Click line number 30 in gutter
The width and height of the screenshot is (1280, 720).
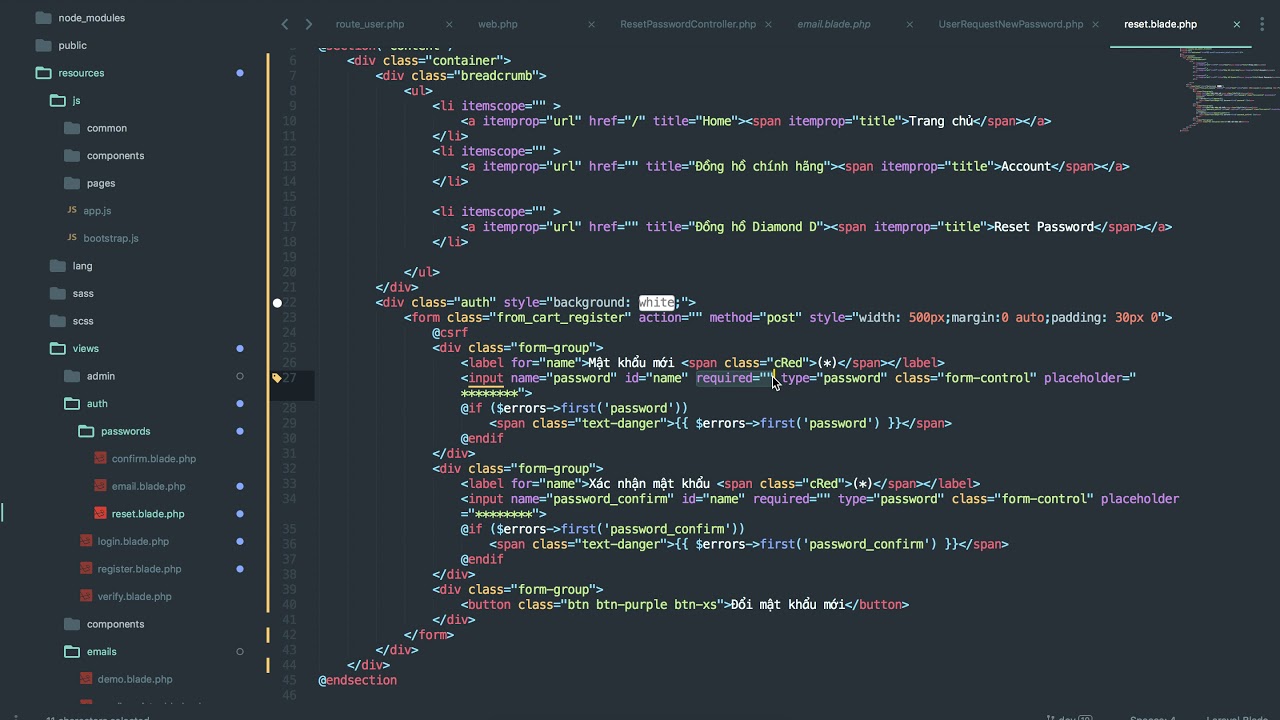pyautogui.click(x=289, y=438)
